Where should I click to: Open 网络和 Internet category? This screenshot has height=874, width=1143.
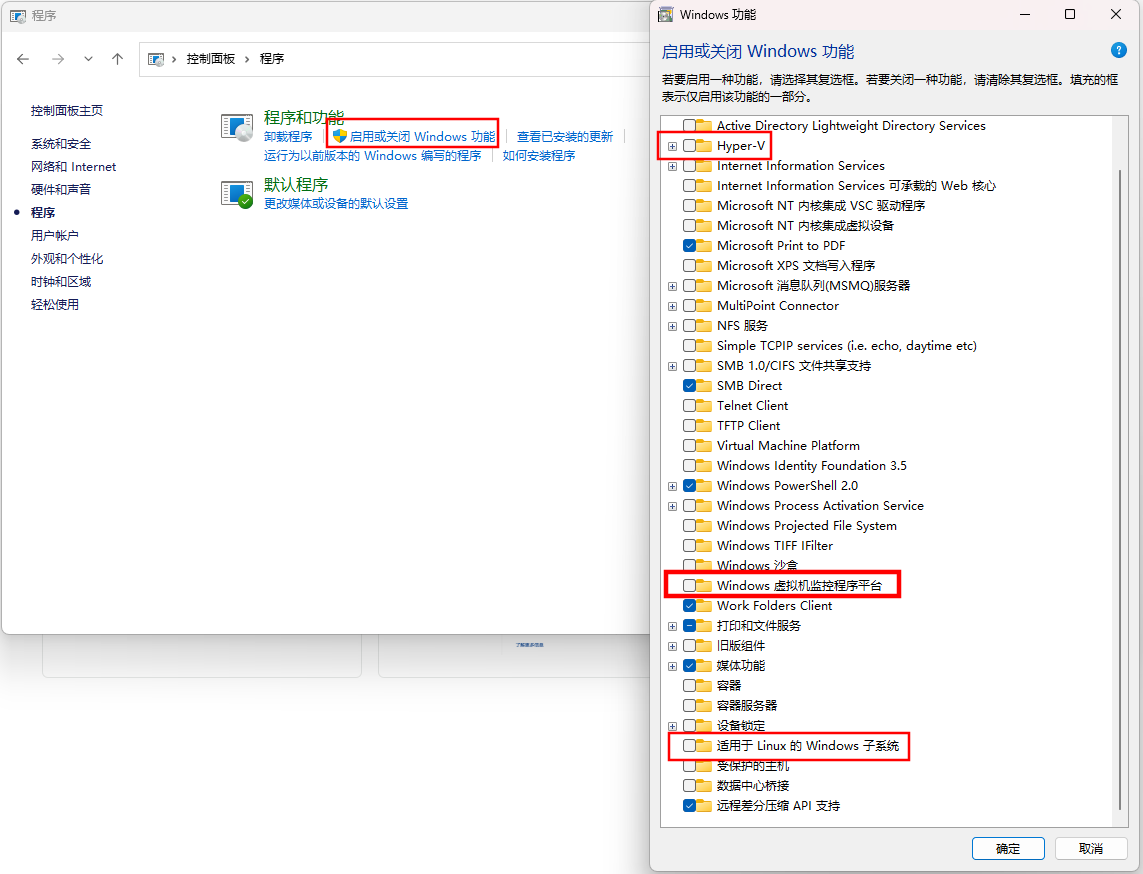[73, 167]
